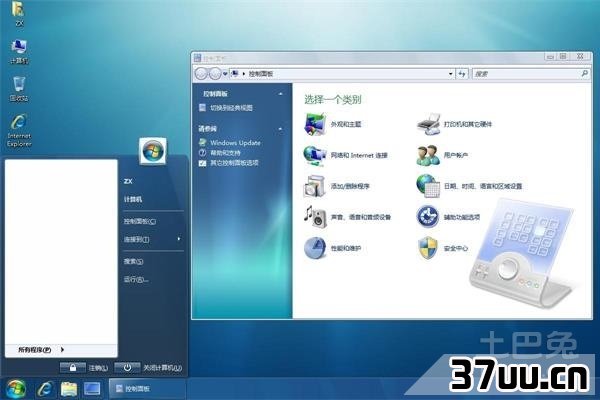Image resolution: width=600 pixels, height=400 pixels.
Task: Collapse the 请参阅 sidebar section chevron
Action: pos(280,129)
